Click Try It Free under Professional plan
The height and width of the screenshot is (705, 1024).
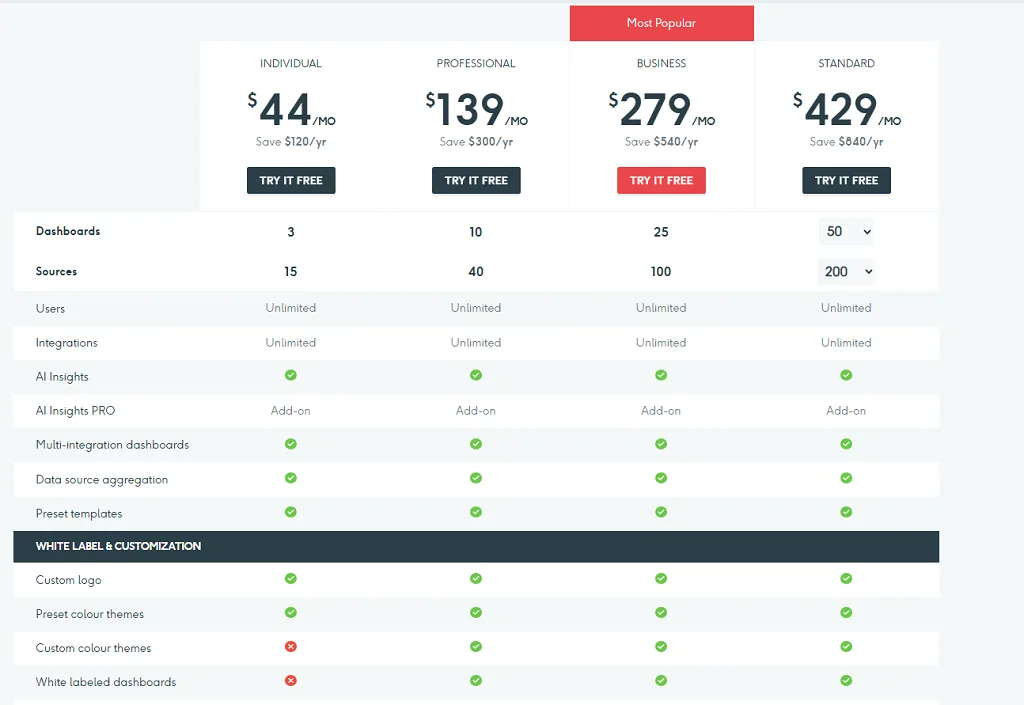point(476,181)
